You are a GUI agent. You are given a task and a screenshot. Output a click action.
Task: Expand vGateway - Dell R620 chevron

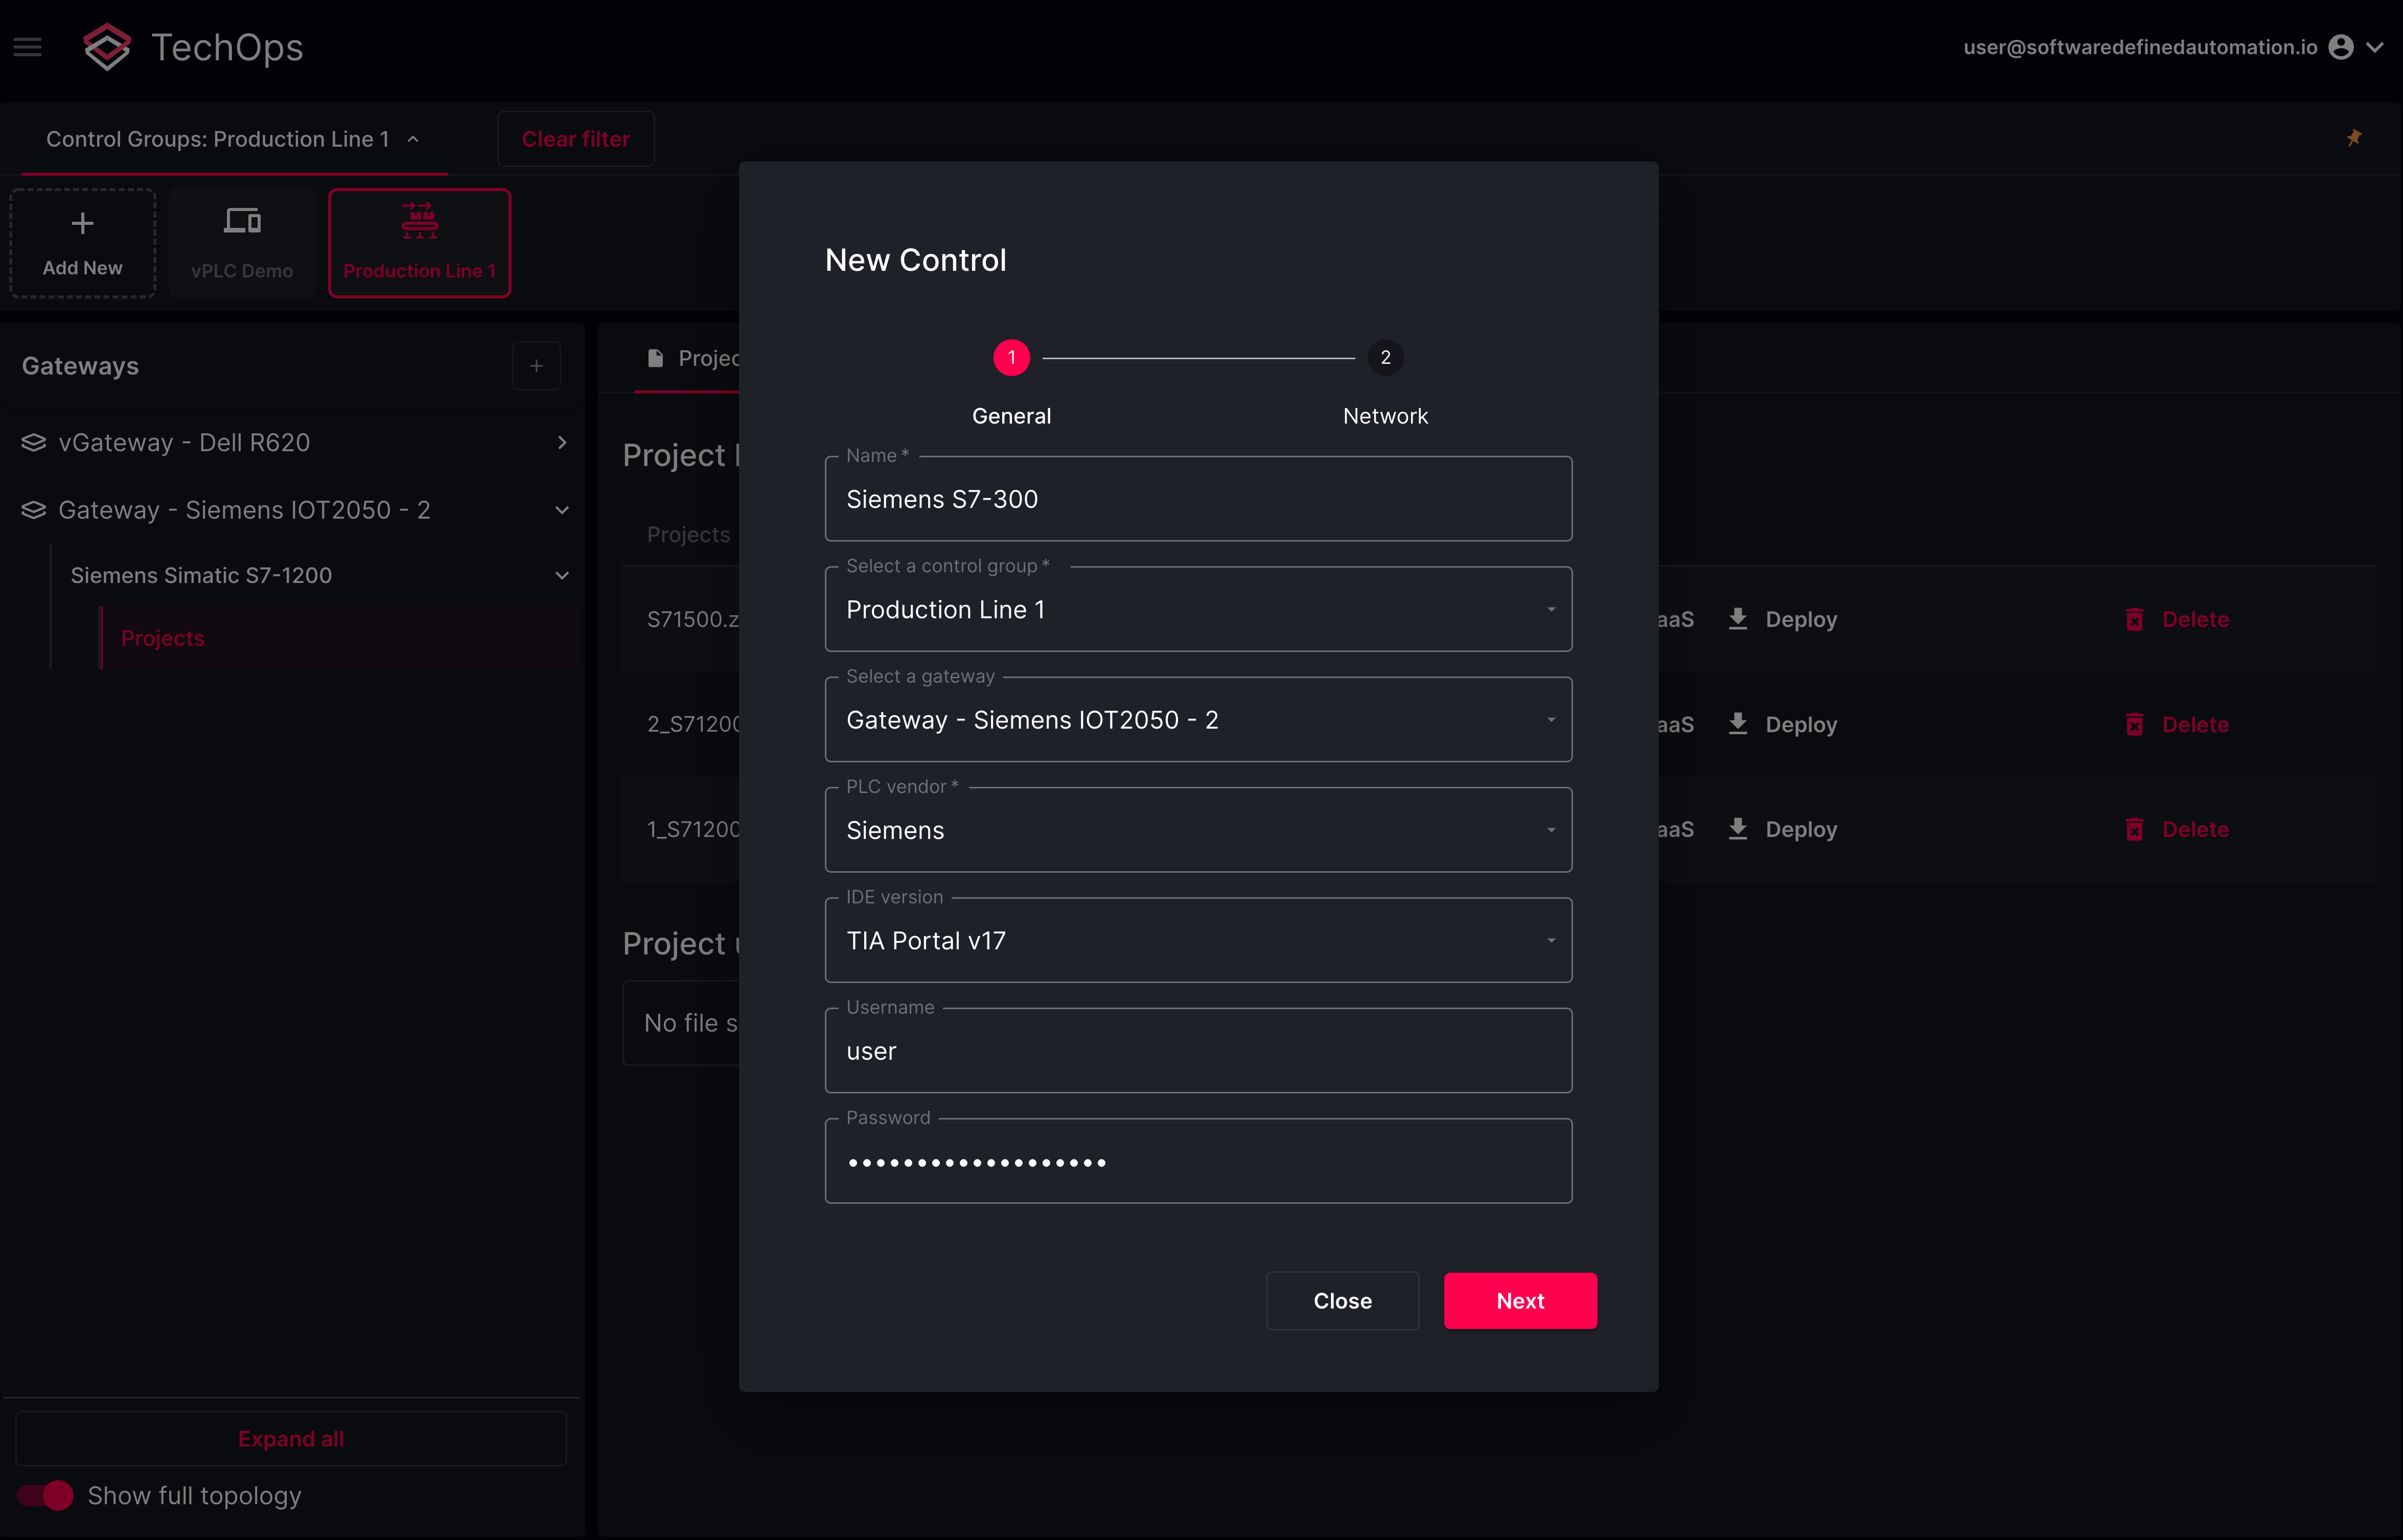click(x=562, y=442)
